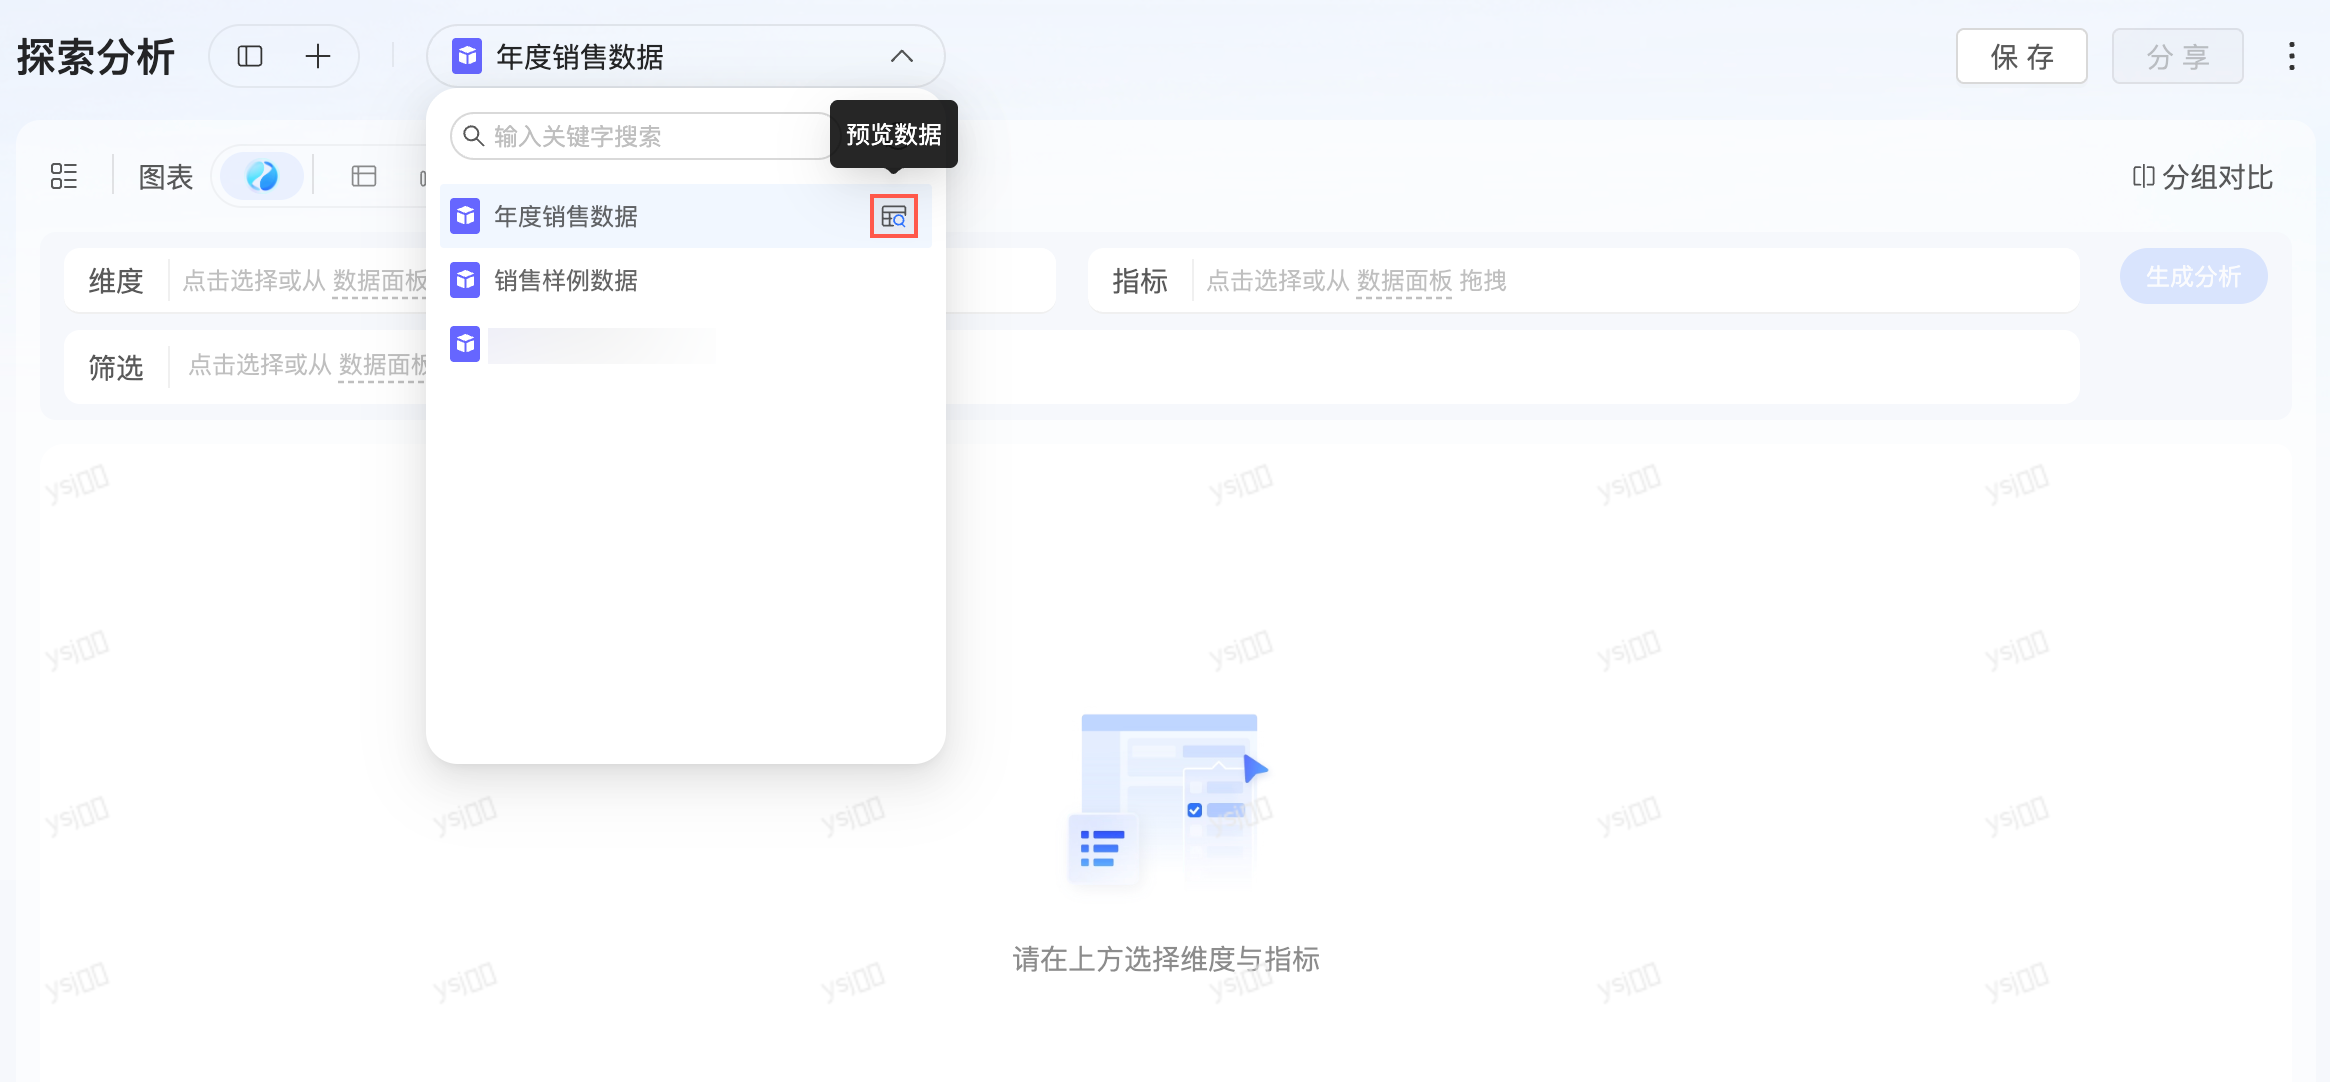This screenshot has width=2330, height=1082.
Task: Choose 销售样例数据 from the list
Action: (566, 280)
